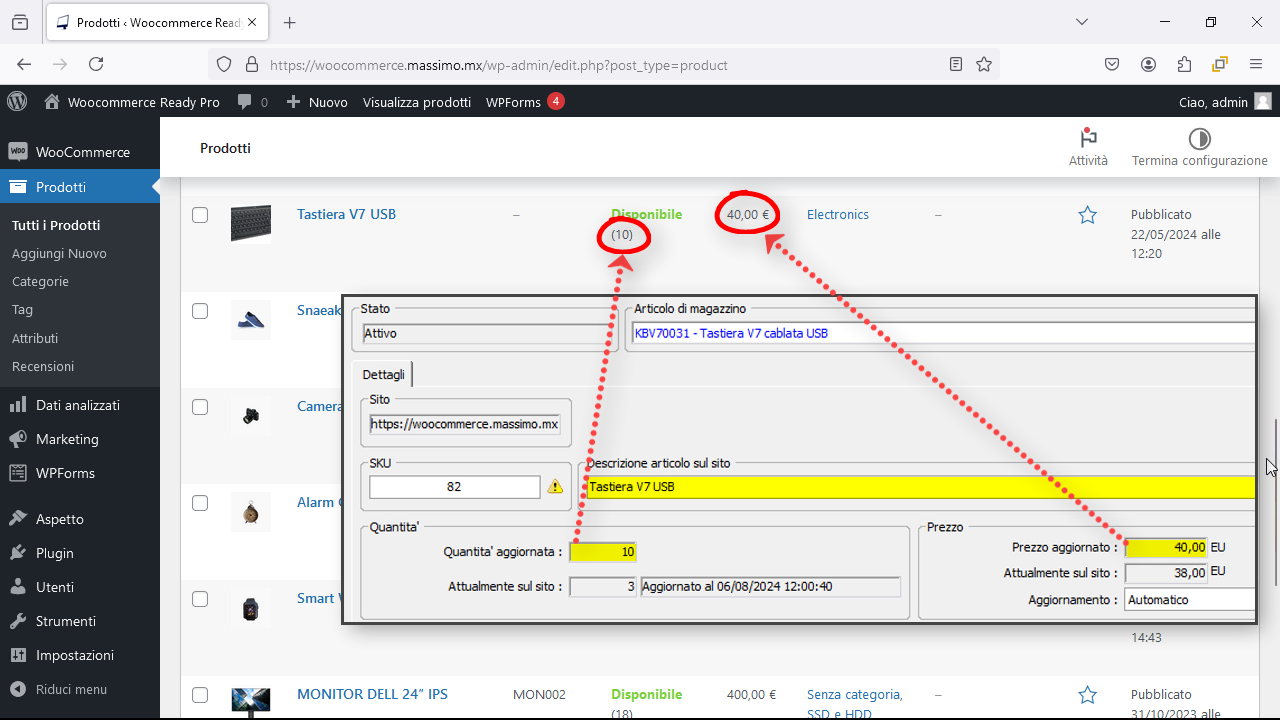This screenshot has width=1280, height=720.
Task: Select the Alarm product row checkbox
Action: (x=200, y=503)
